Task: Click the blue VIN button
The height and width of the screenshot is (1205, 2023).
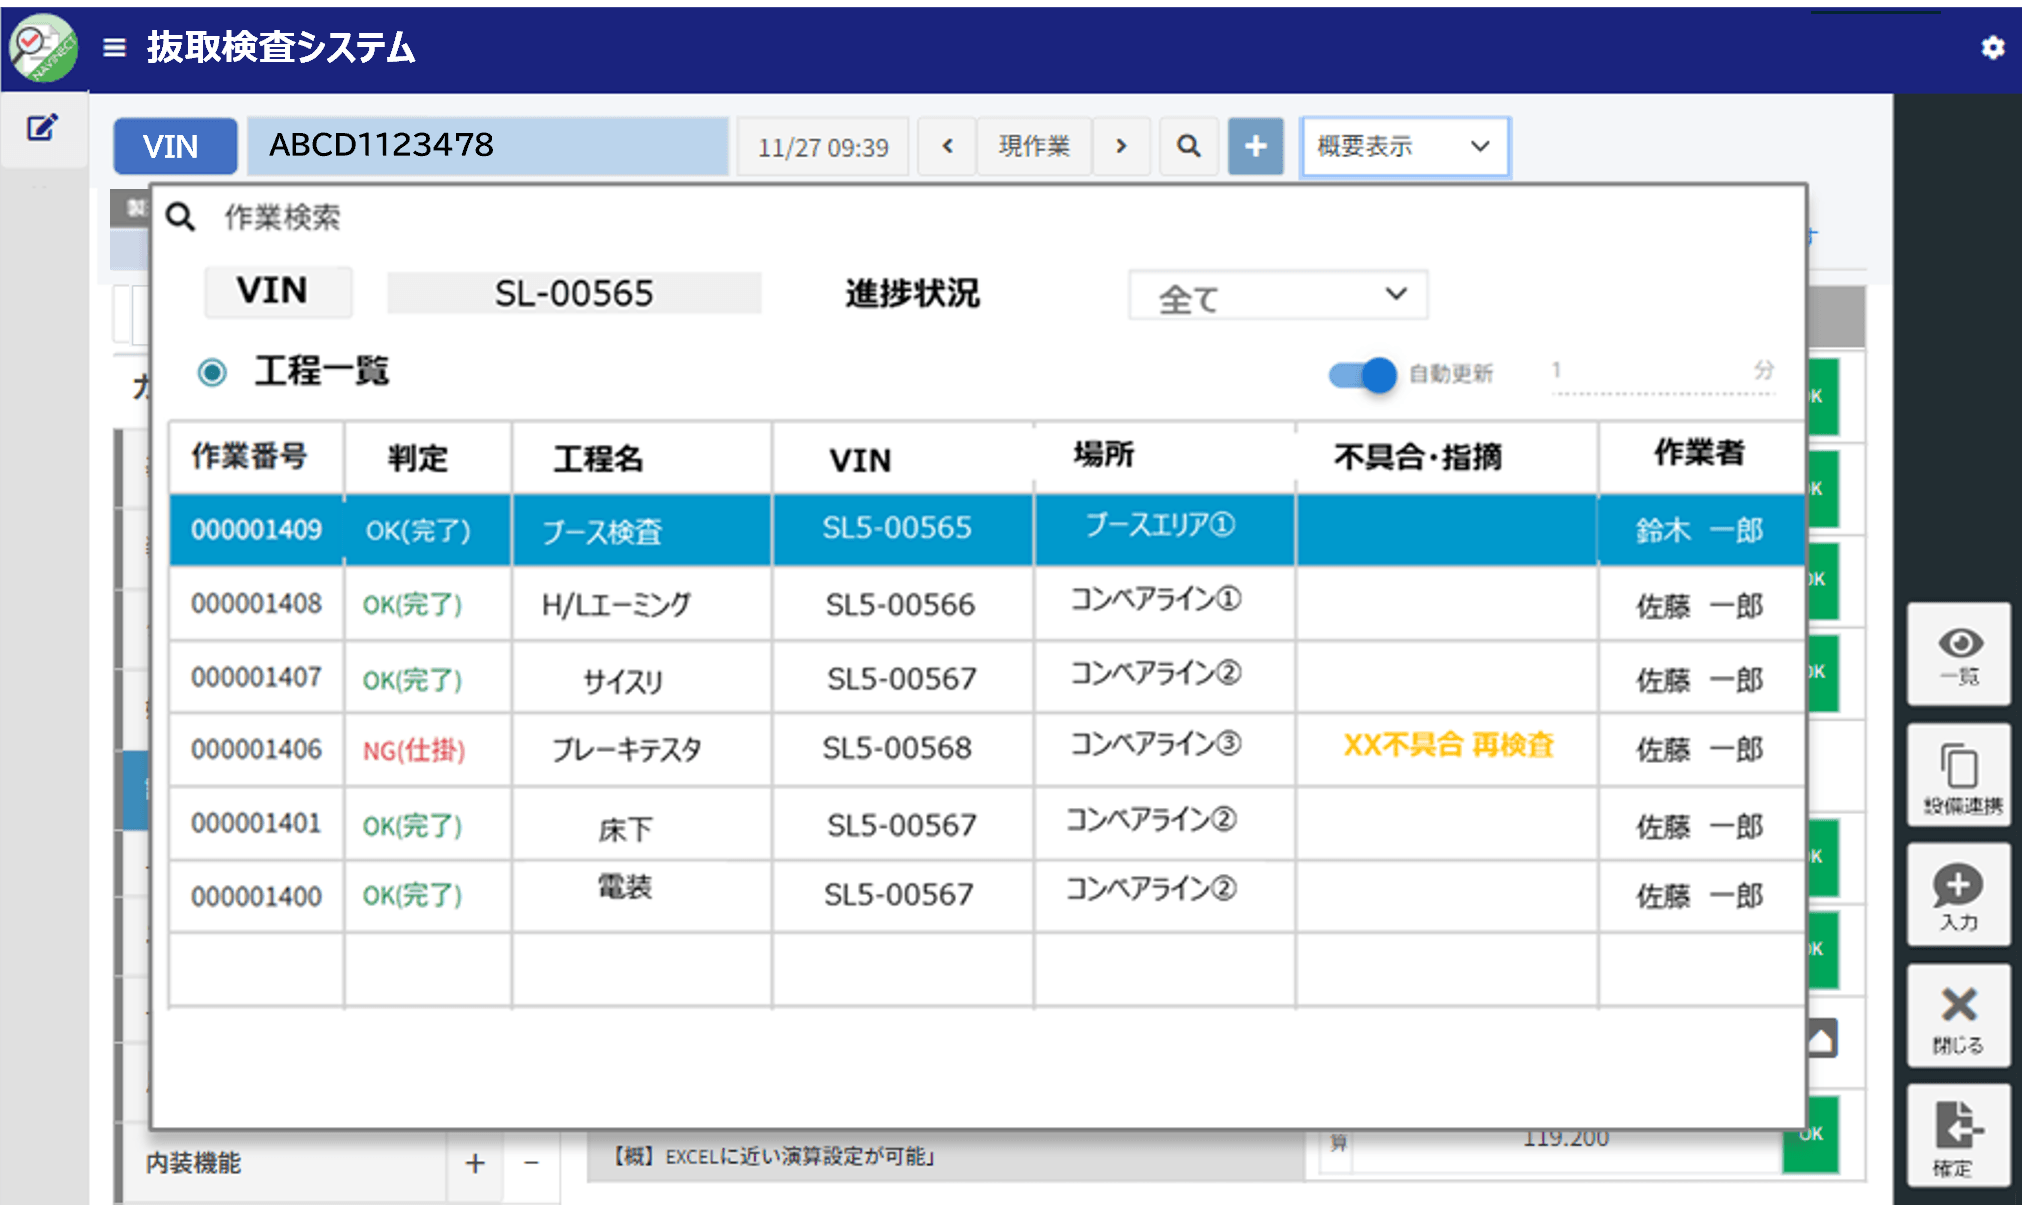Action: point(175,147)
